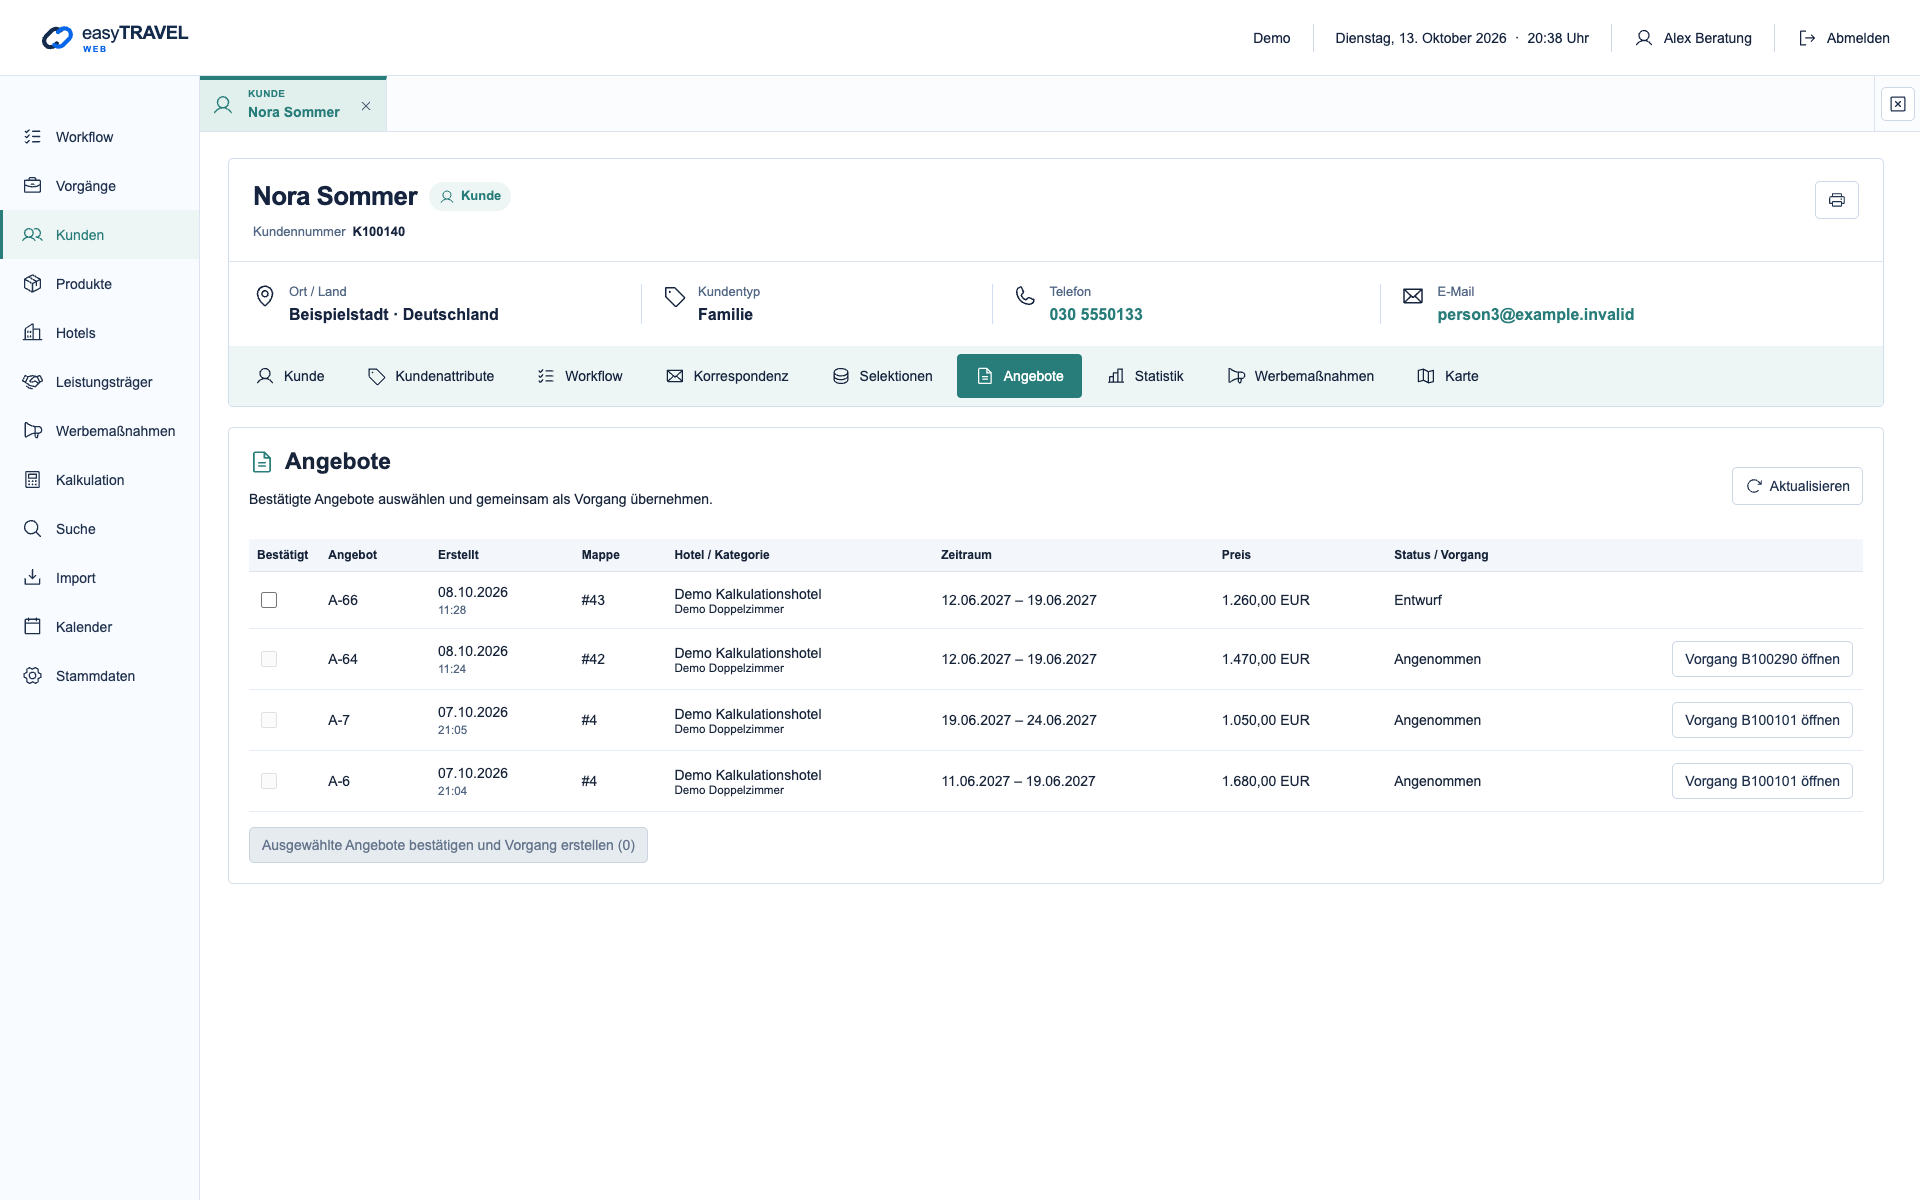1920x1200 pixels.
Task: Open Hotels in the sidebar
Action: click(x=99, y=333)
